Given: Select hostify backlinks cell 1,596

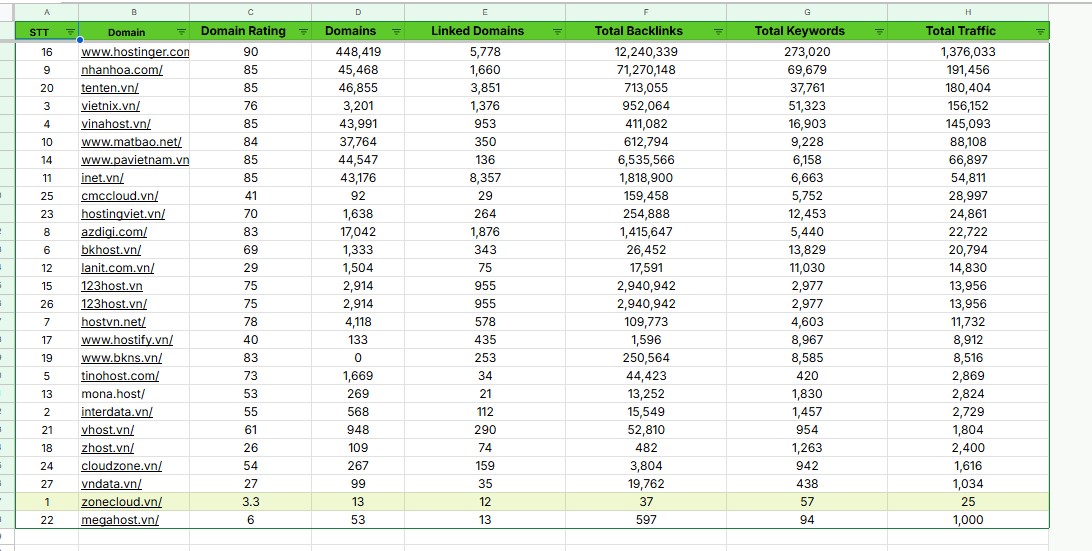Looking at the screenshot, I should coord(646,341).
